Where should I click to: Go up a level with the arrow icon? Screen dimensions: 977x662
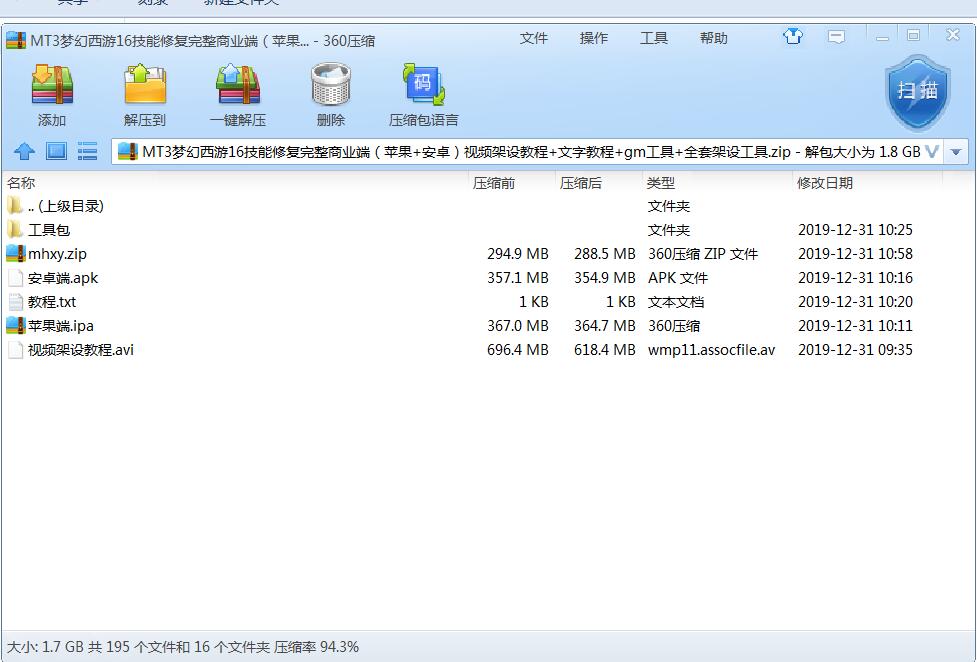tap(25, 152)
